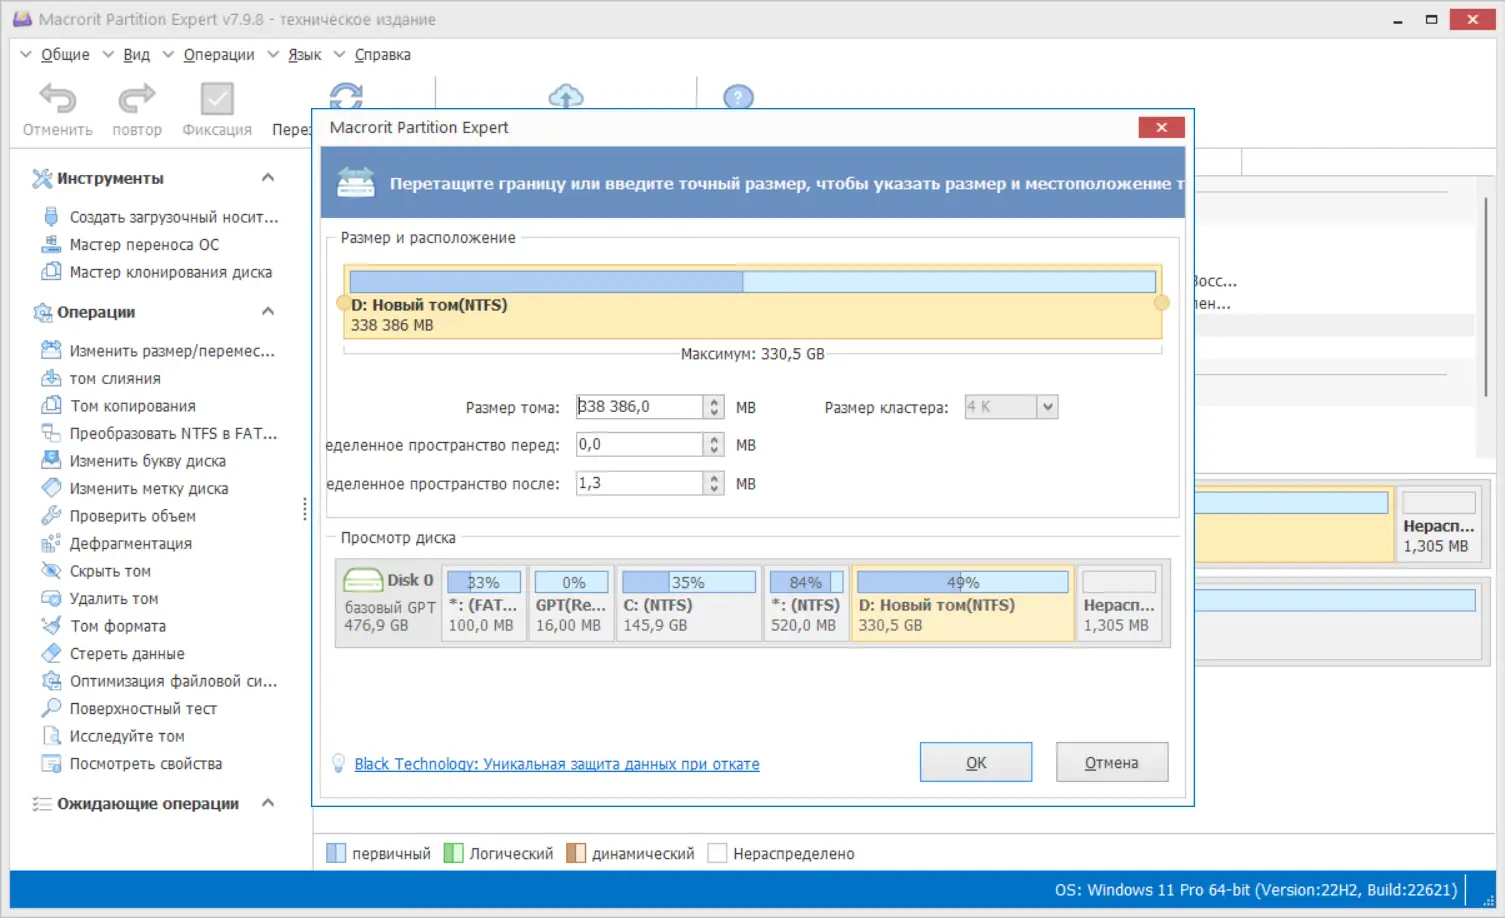This screenshot has width=1505, height=918.
Task: Click the Дефрагментация icon
Action: (x=51, y=543)
